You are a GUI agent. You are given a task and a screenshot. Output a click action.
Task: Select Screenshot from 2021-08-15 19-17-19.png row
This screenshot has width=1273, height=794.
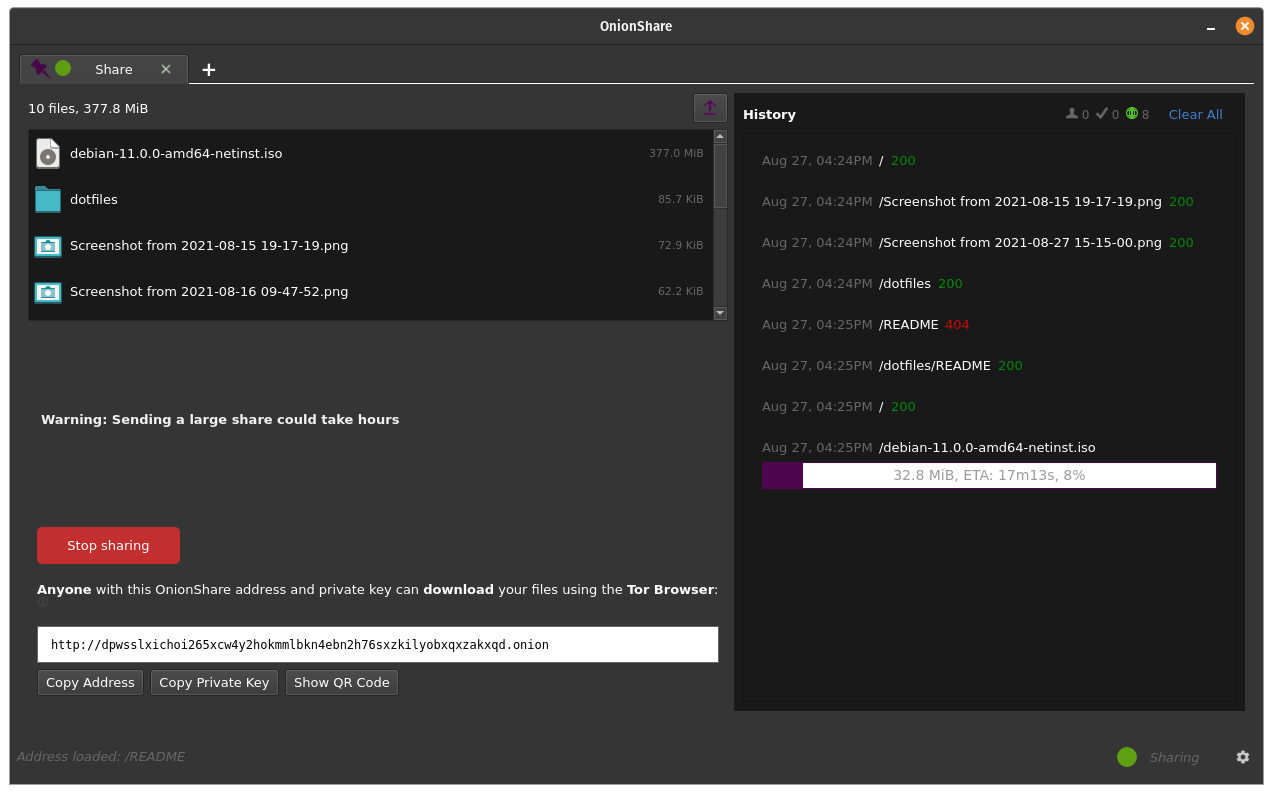tap(370, 245)
